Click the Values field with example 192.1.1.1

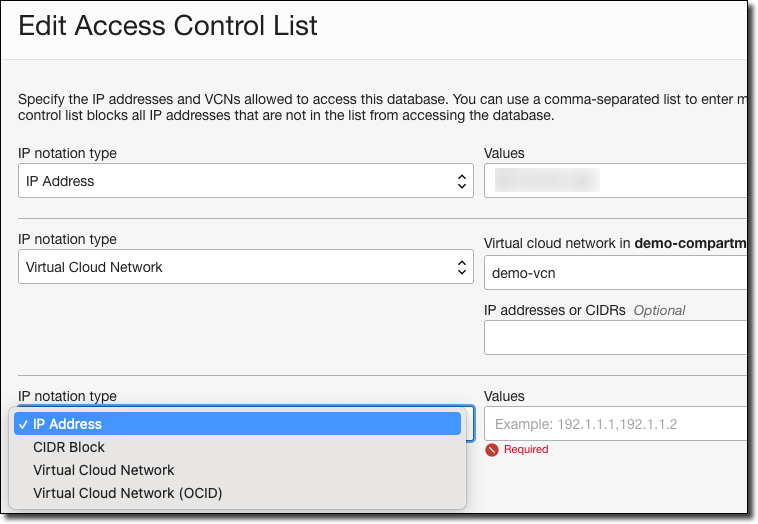pyautogui.click(x=616, y=424)
